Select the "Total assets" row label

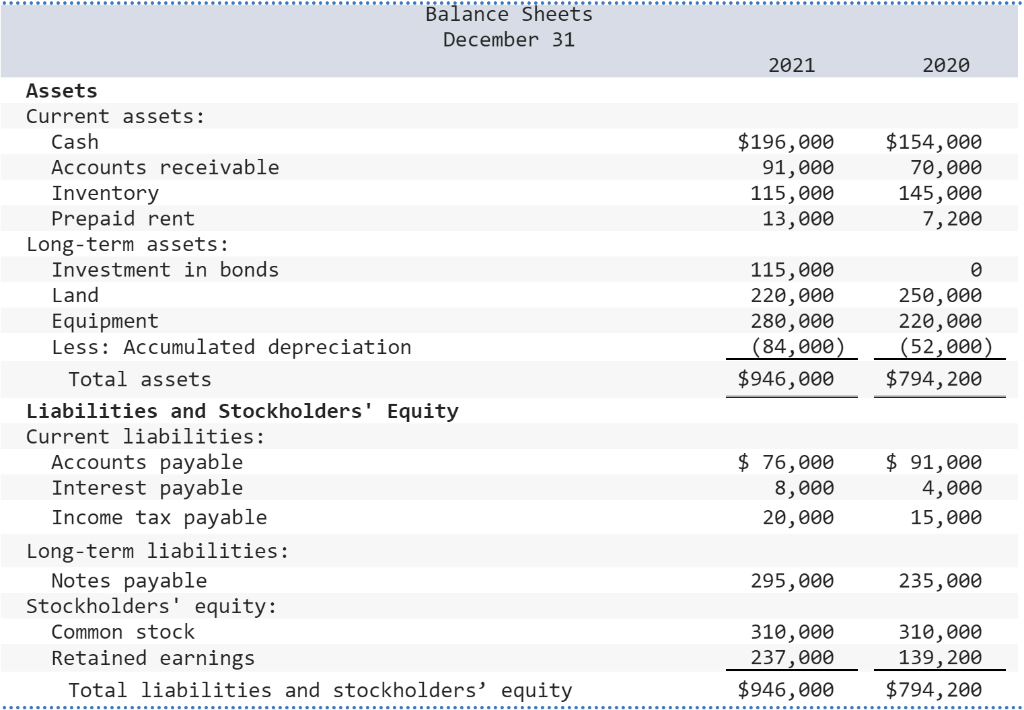[140, 379]
